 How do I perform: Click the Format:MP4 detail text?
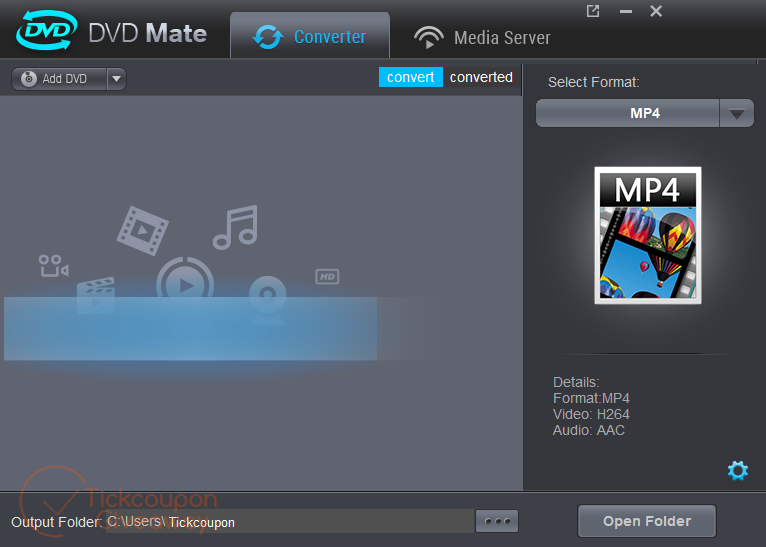[x=591, y=398]
